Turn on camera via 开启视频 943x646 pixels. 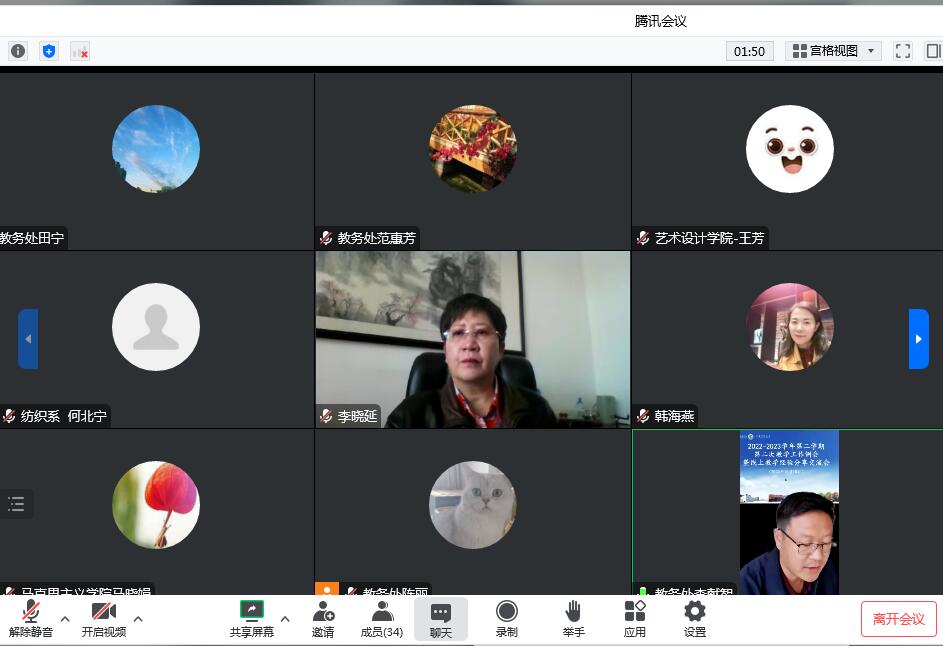tap(104, 619)
